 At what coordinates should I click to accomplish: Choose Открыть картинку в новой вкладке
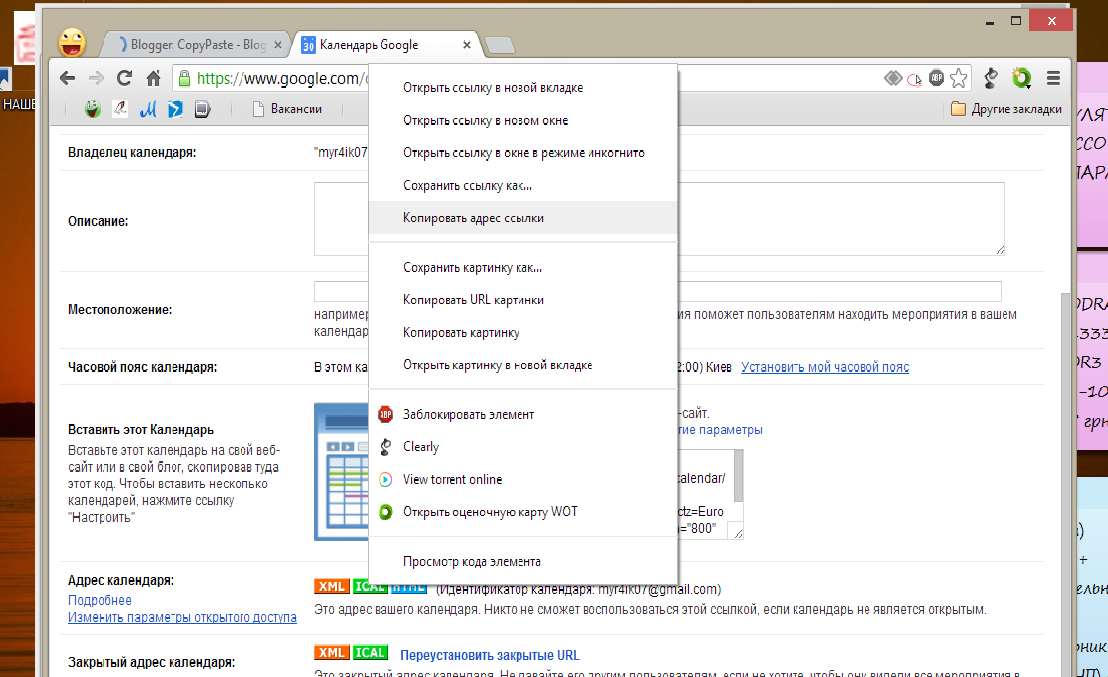(523, 365)
